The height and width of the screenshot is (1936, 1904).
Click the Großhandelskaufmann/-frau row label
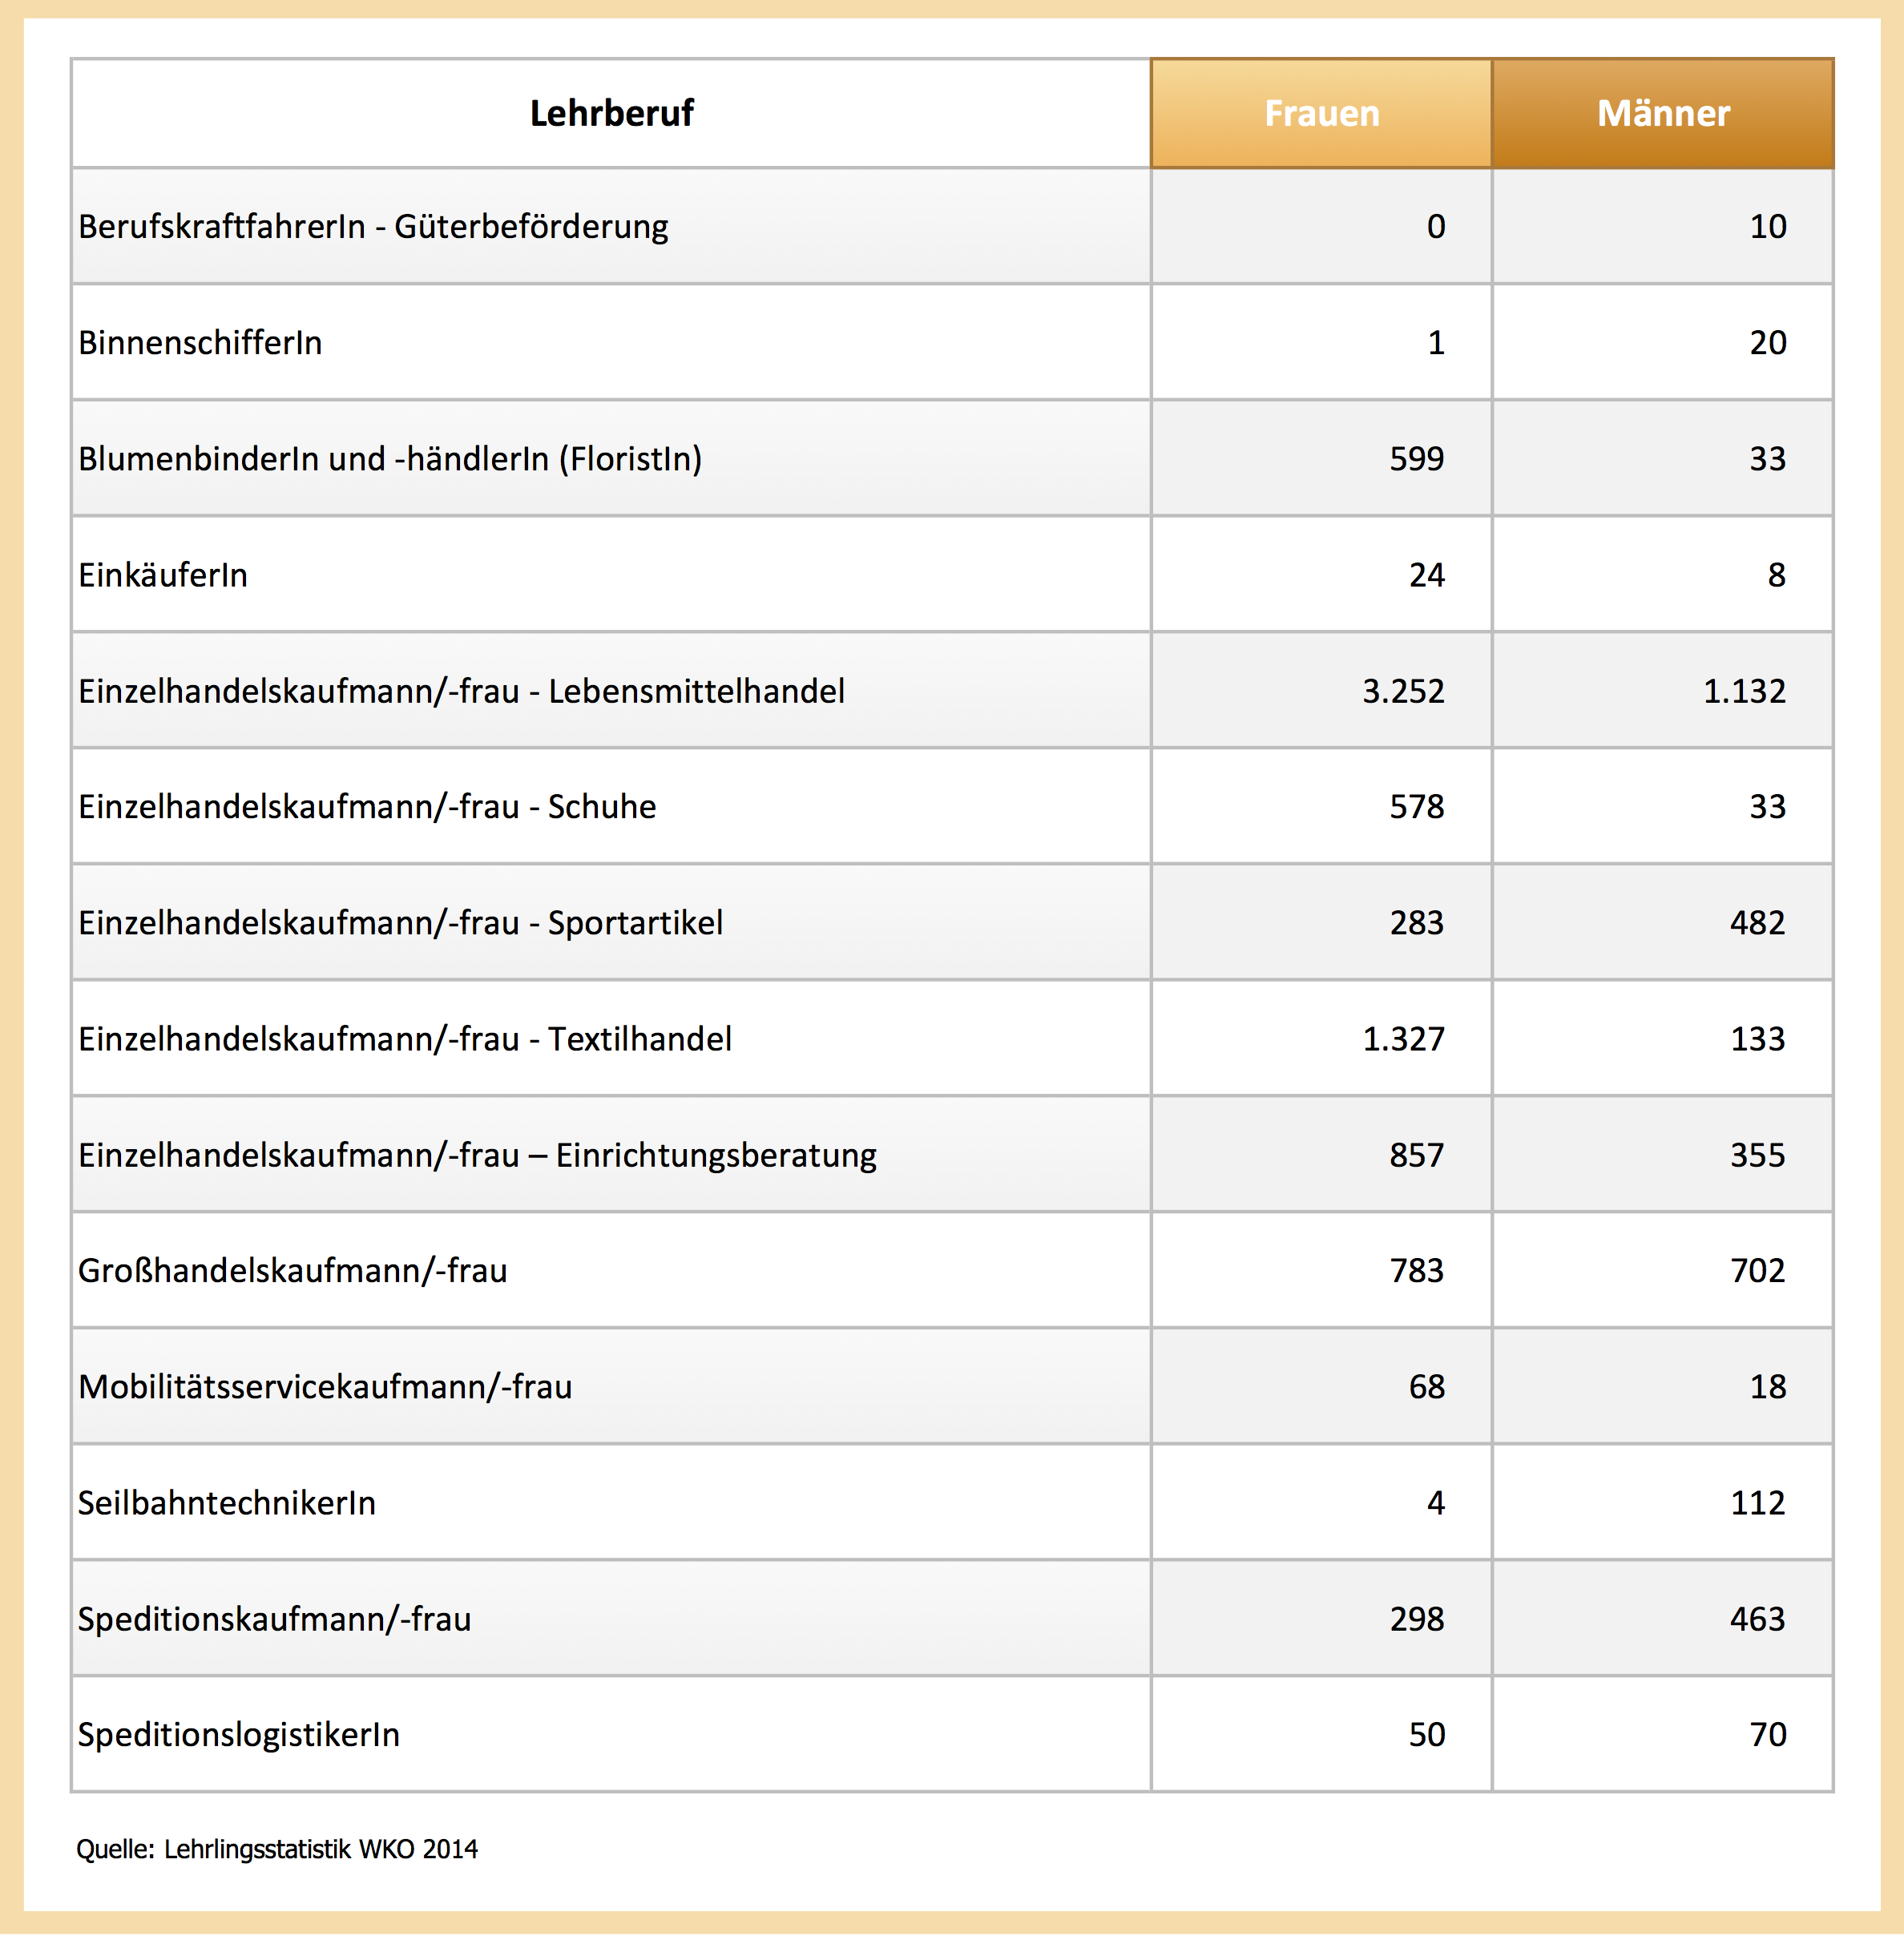pyautogui.click(x=292, y=1271)
